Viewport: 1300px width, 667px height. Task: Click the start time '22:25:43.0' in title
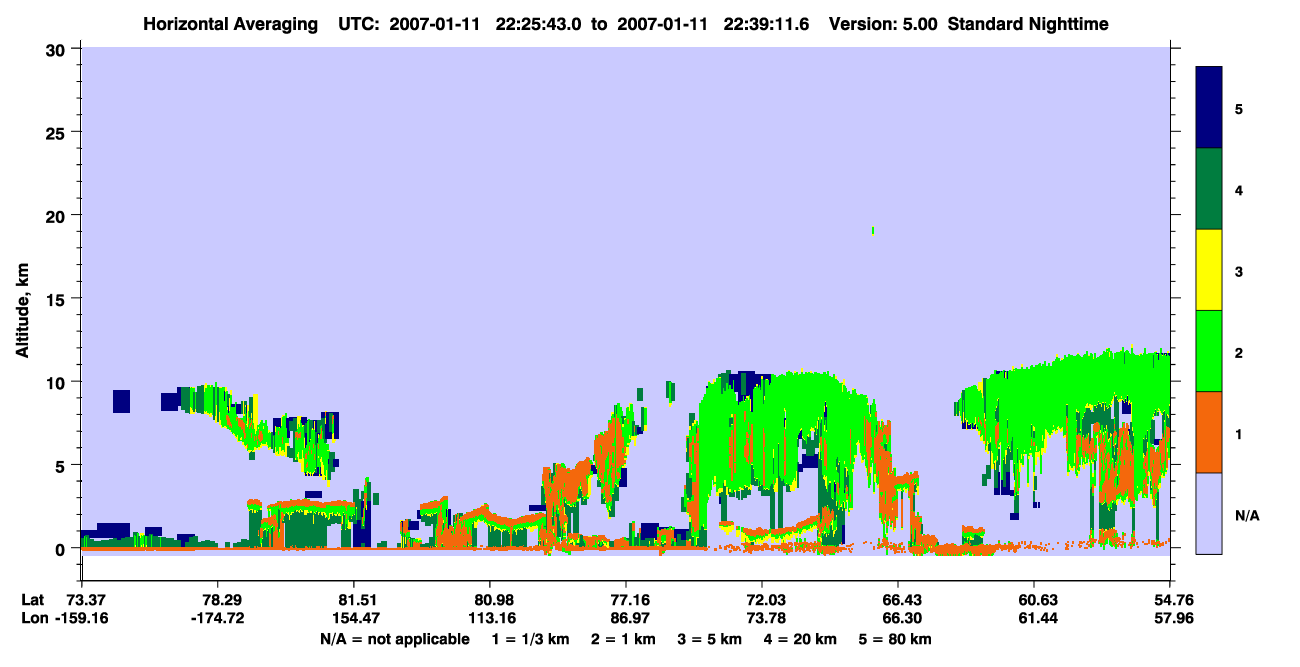(540, 23)
